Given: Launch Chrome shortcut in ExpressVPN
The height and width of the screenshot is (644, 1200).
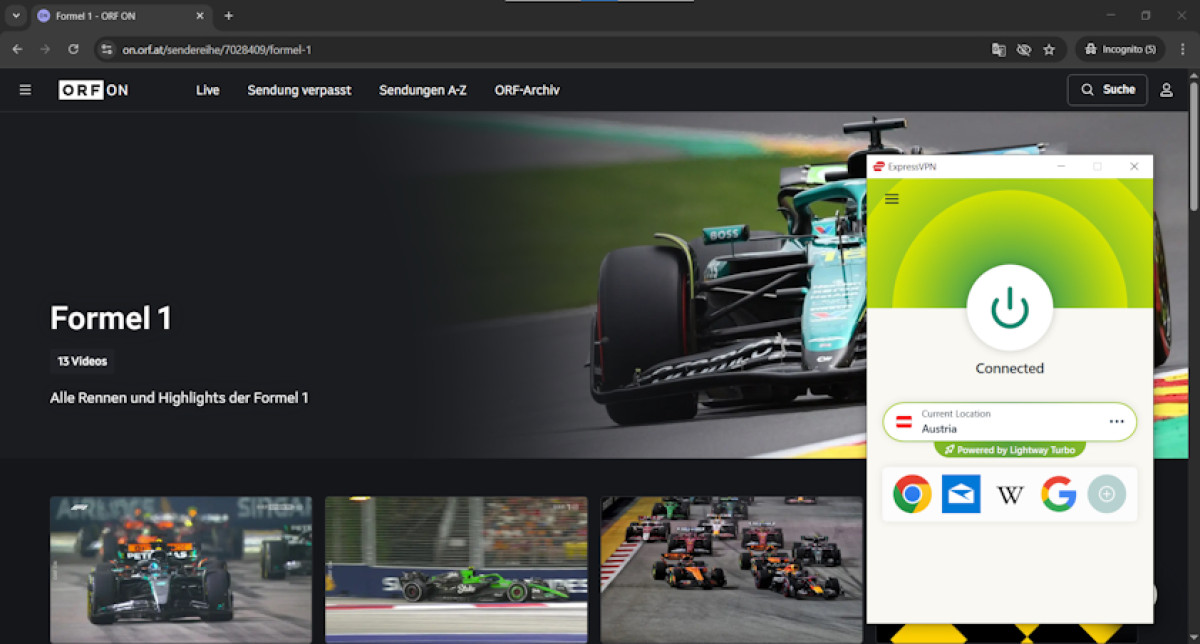Looking at the screenshot, I should pyautogui.click(x=912, y=494).
